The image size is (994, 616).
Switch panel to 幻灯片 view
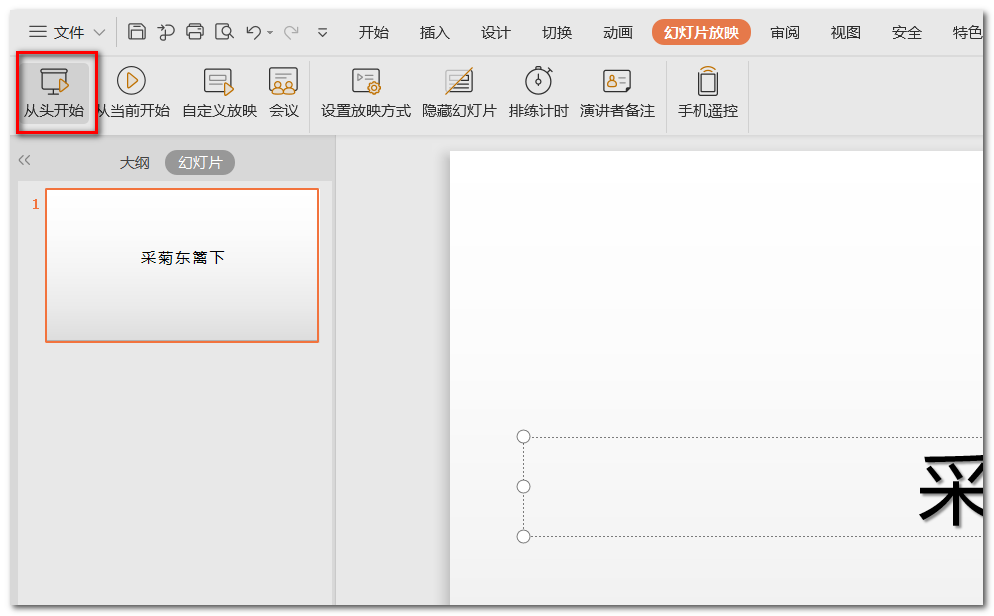200,163
